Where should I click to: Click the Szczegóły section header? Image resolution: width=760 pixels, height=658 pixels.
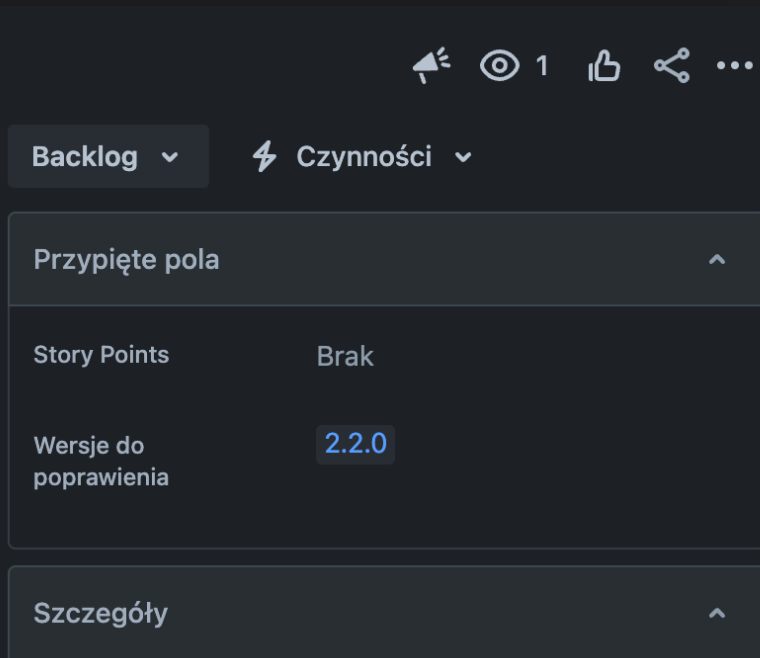tap(101, 613)
